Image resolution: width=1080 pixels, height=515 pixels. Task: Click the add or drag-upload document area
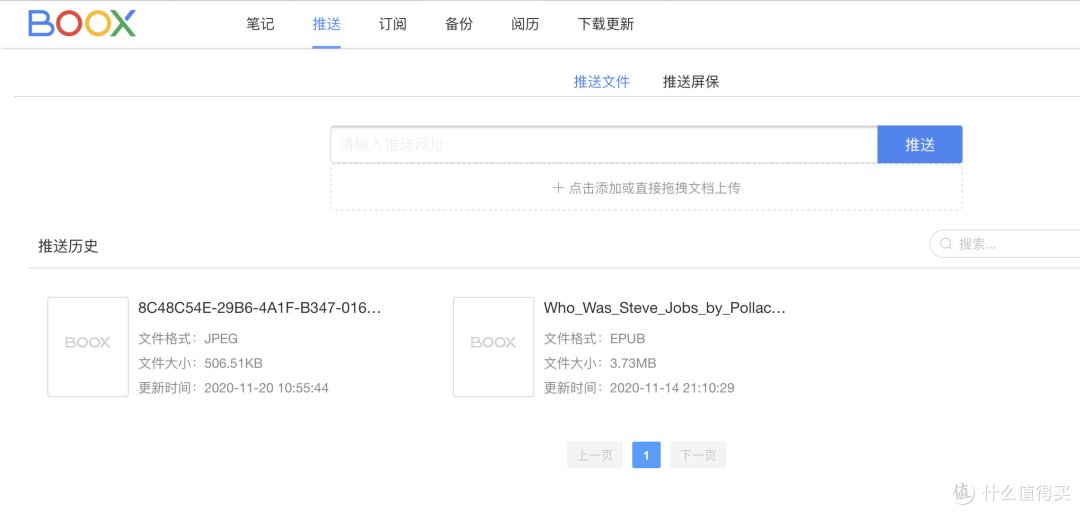coord(646,187)
